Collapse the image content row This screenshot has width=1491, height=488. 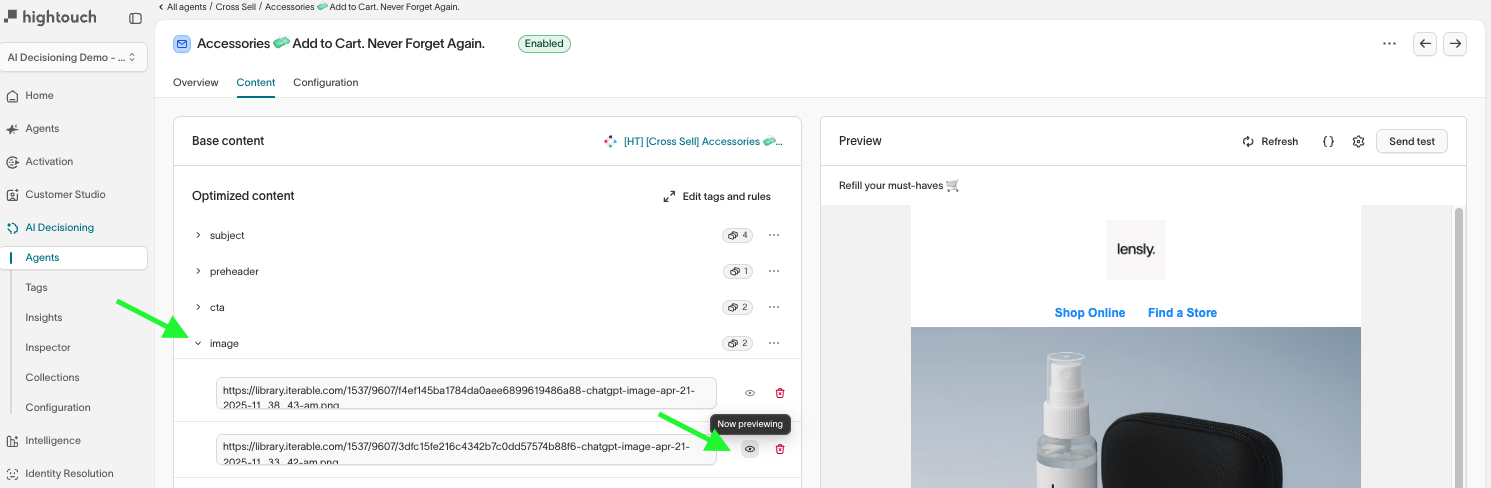point(198,344)
